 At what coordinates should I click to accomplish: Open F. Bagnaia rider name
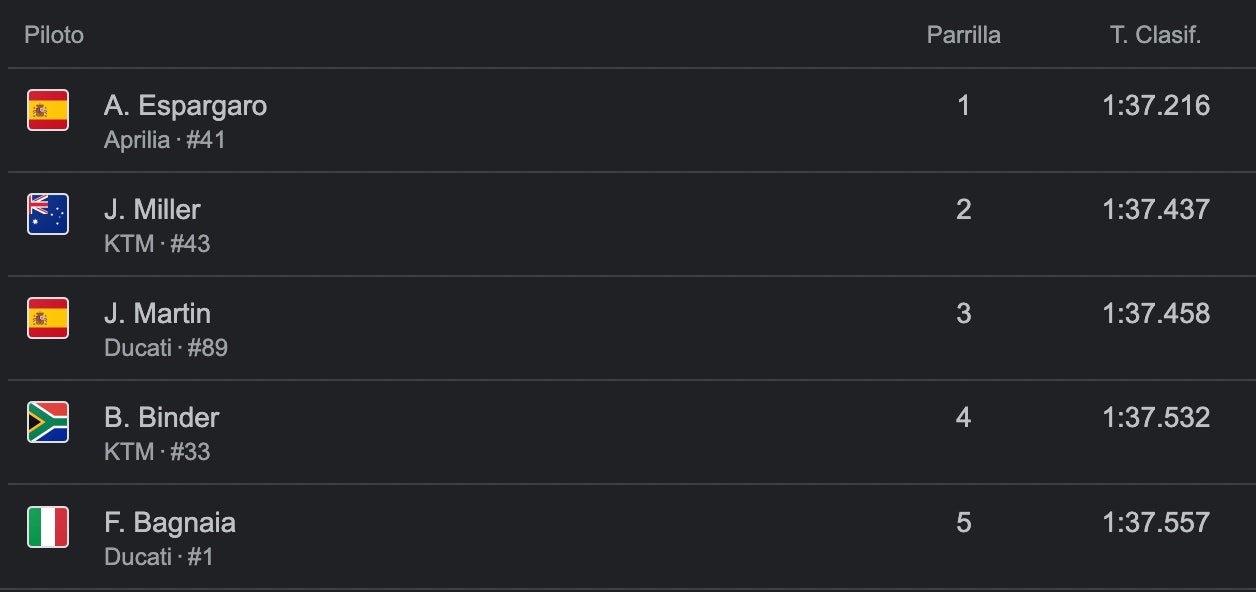click(x=170, y=523)
